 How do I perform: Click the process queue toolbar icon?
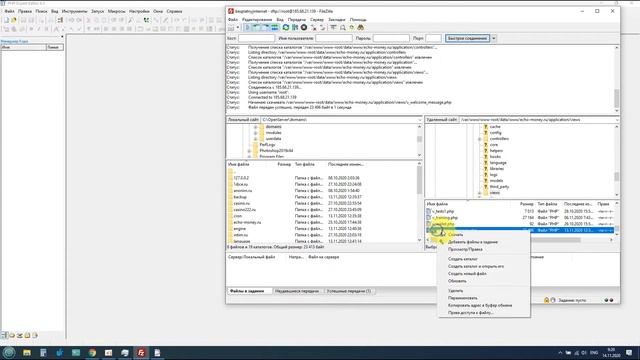[x=295, y=28]
